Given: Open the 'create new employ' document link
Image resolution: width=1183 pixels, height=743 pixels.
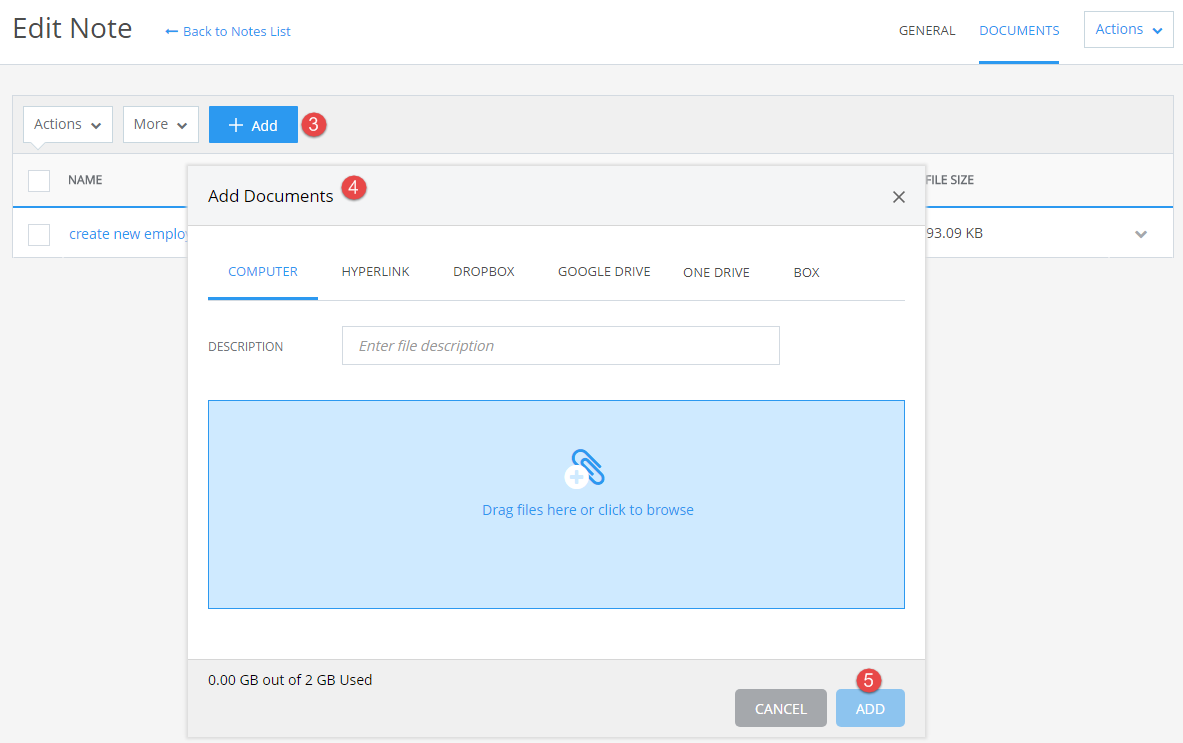Looking at the screenshot, I should pyautogui.click(x=128, y=234).
